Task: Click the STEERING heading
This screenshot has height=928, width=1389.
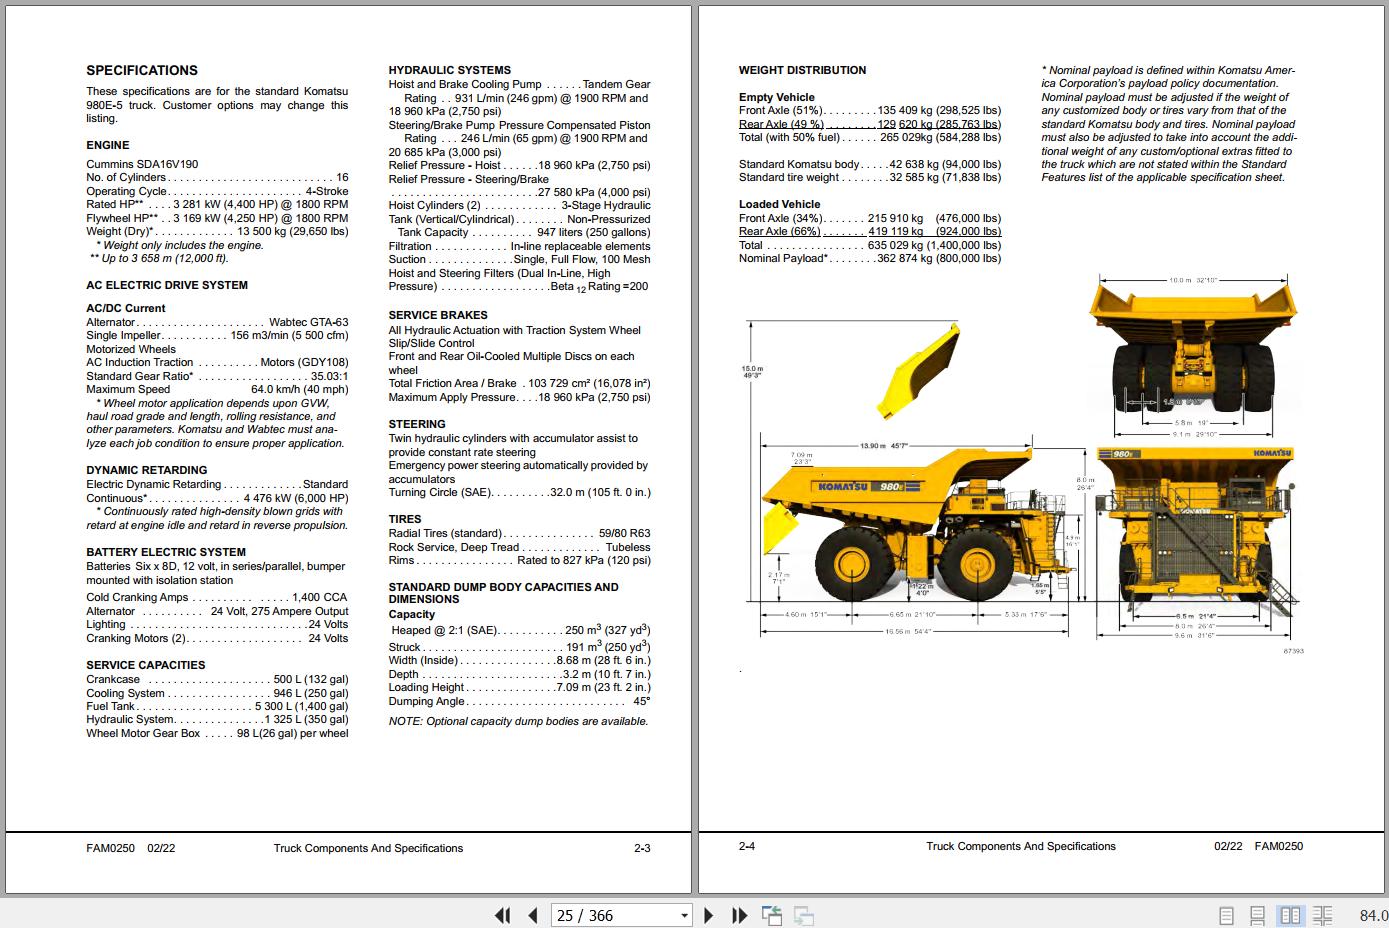Action: point(417,424)
